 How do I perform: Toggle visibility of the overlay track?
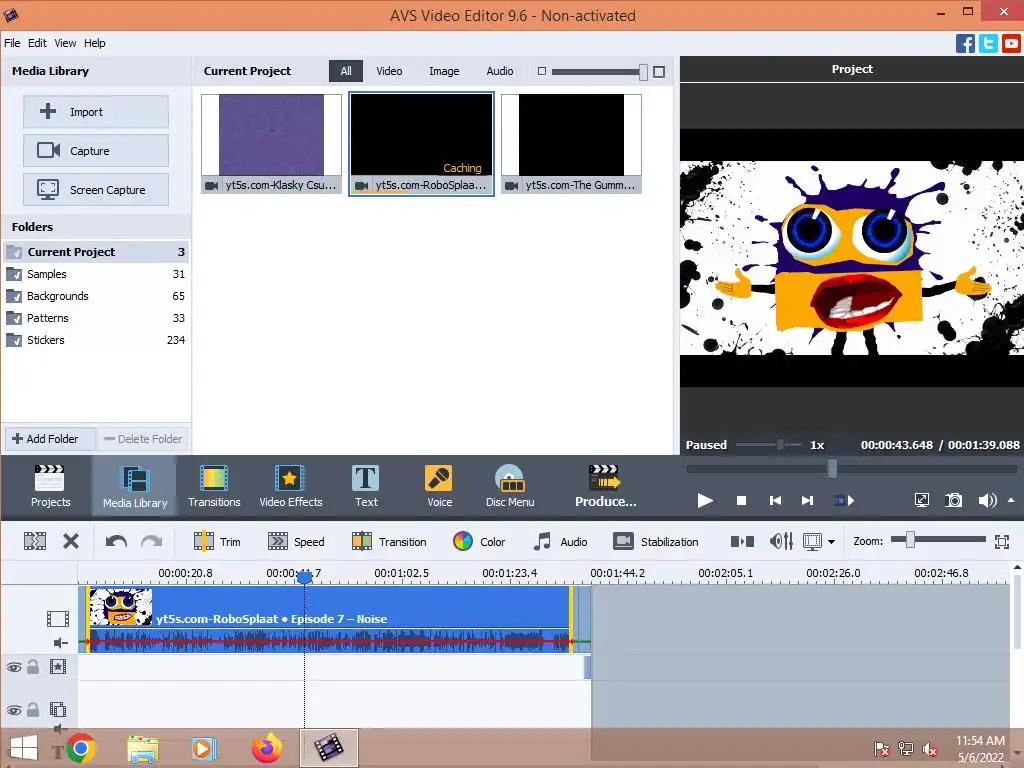(14, 710)
